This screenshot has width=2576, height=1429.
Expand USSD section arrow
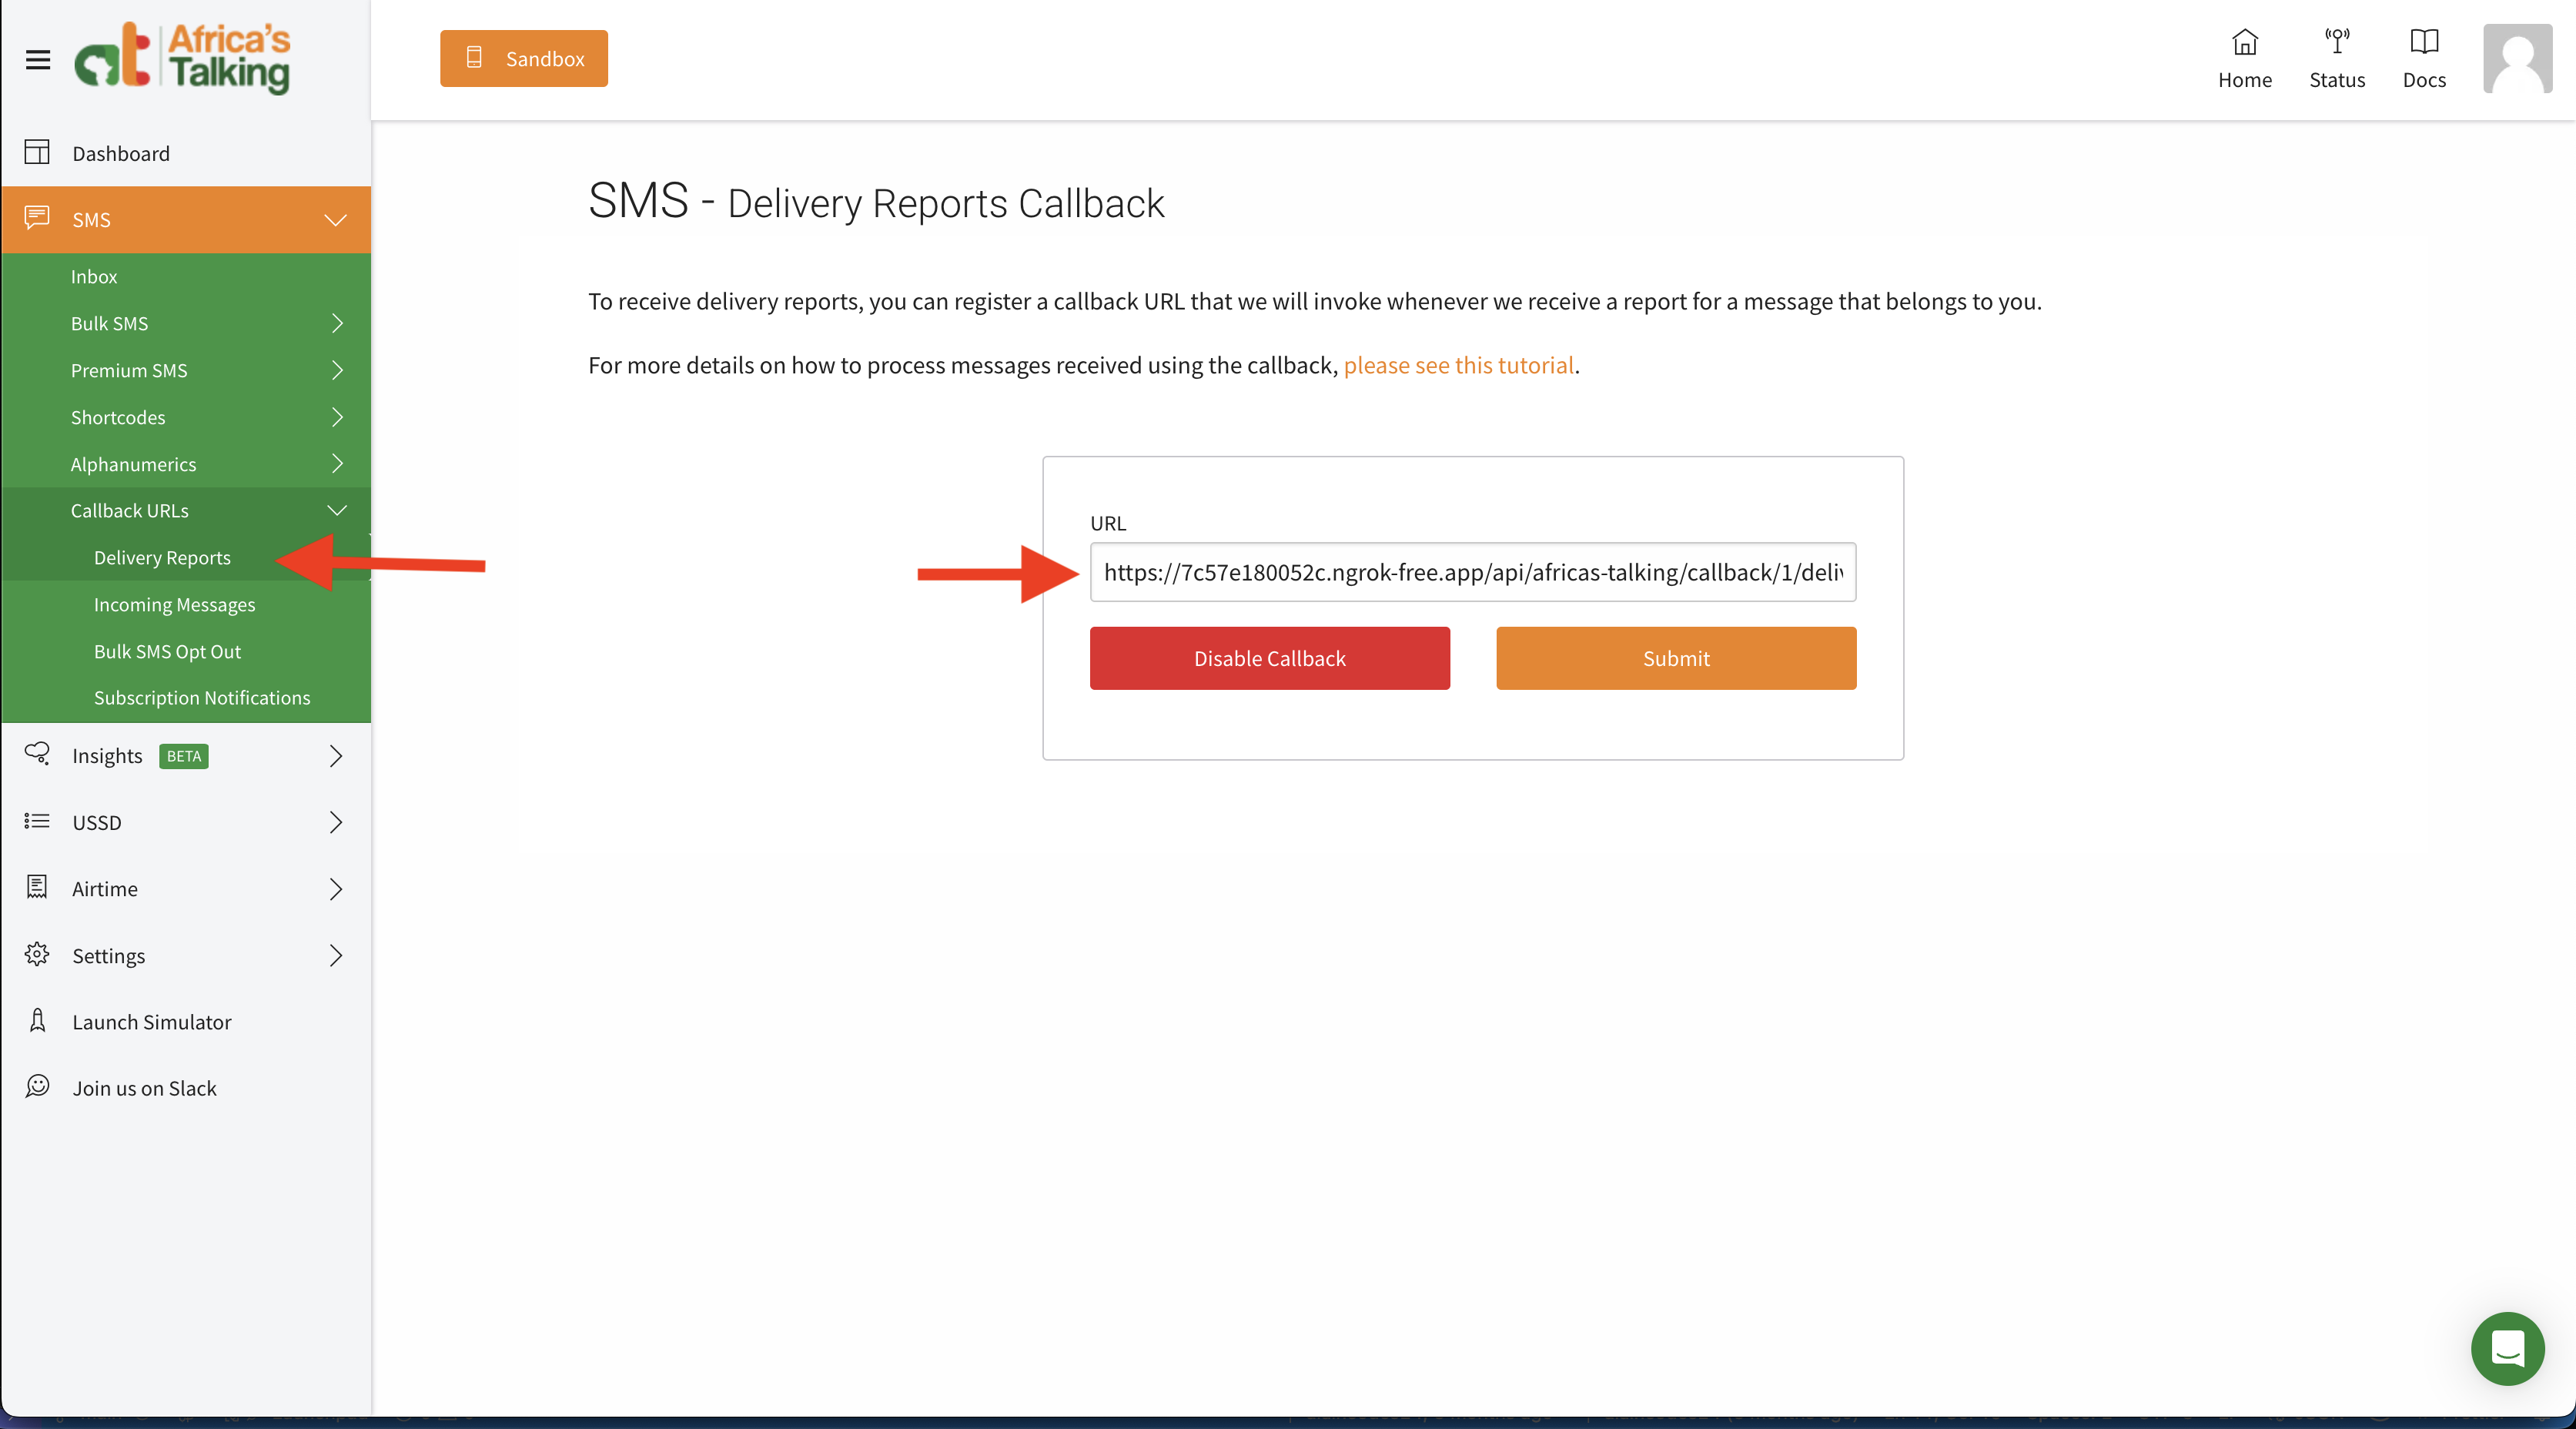336,822
